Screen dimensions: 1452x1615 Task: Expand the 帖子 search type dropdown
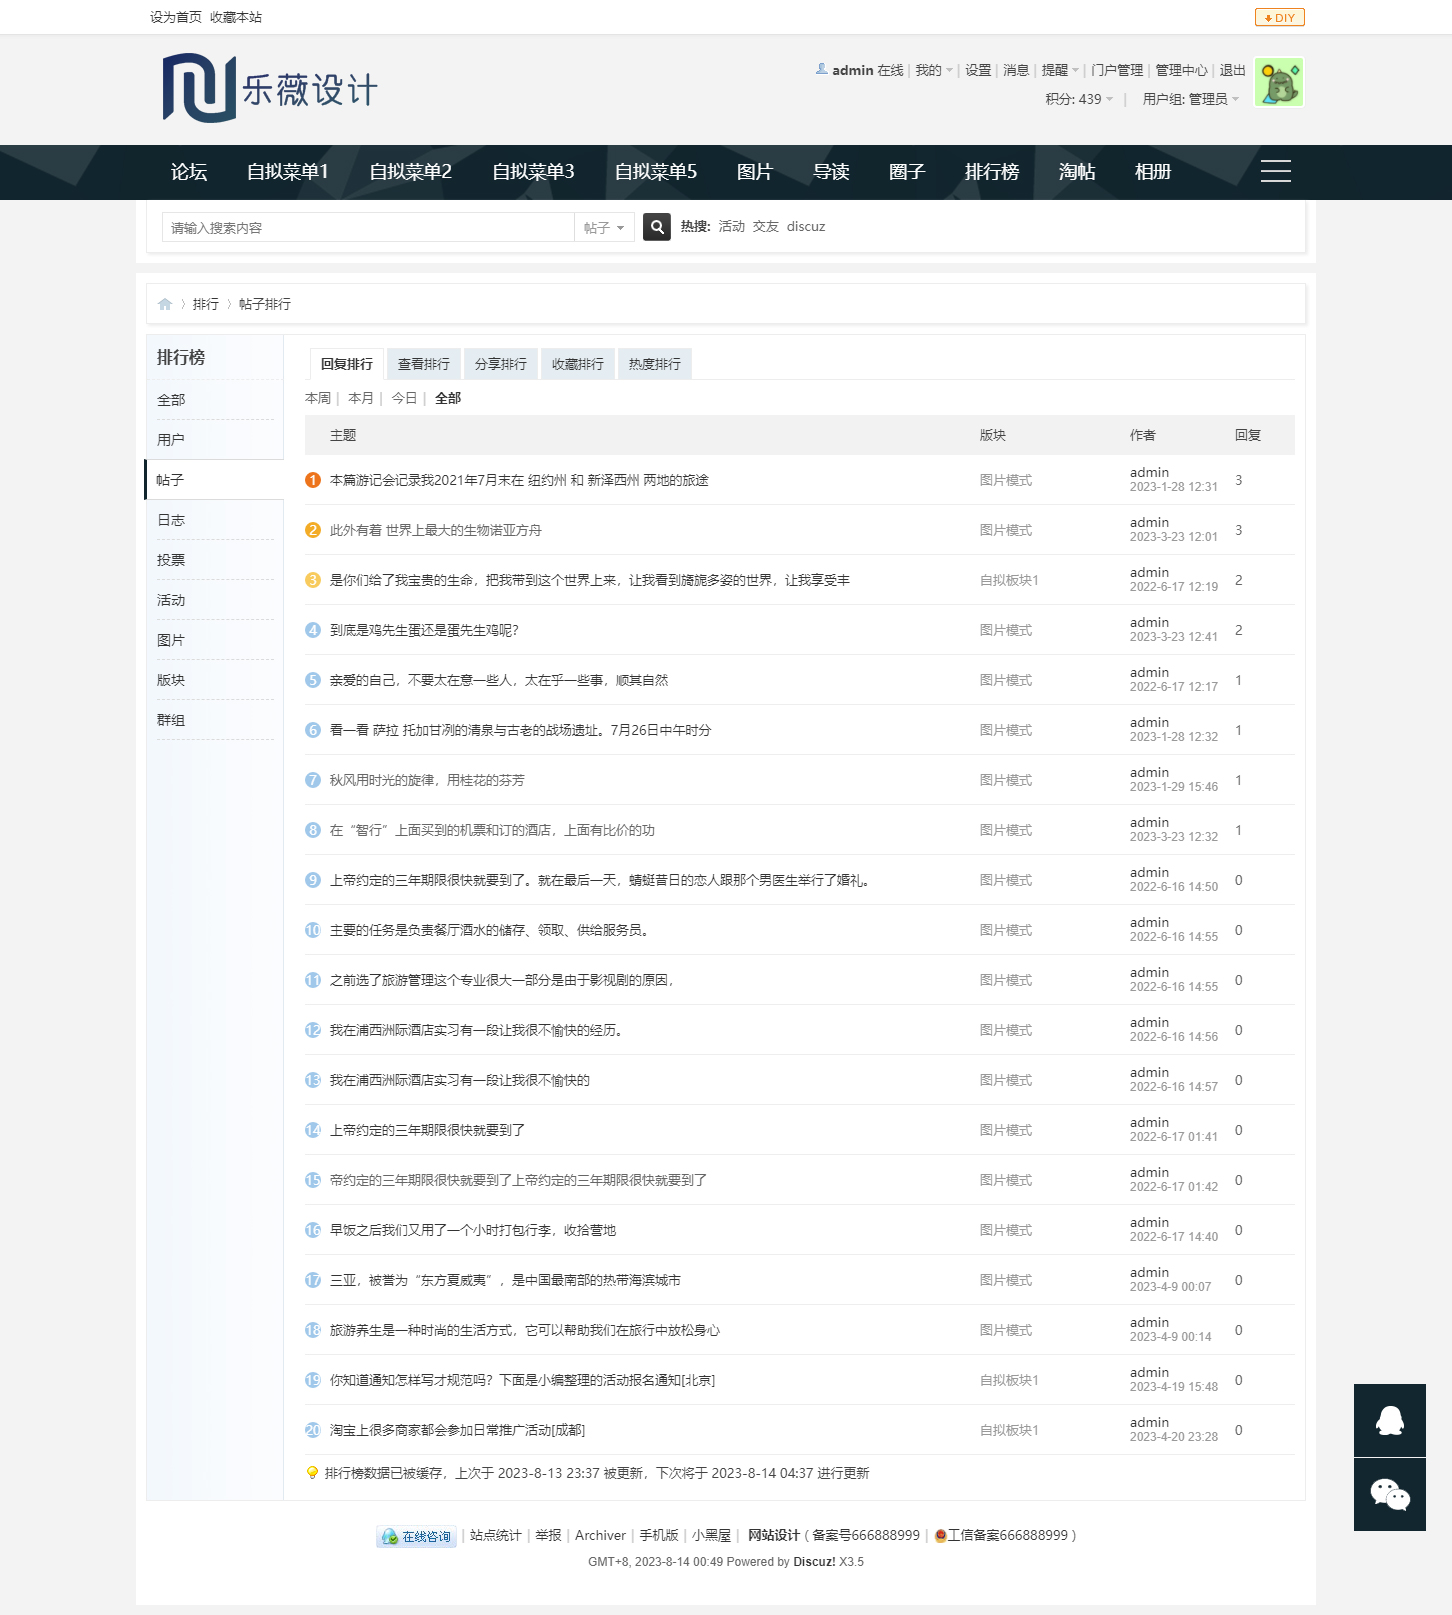click(604, 228)
